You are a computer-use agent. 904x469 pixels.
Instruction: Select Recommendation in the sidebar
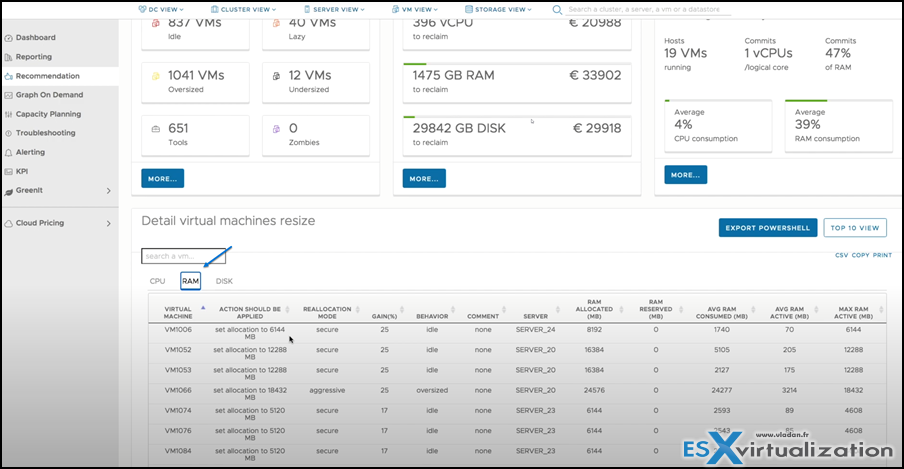click(48, 76)
